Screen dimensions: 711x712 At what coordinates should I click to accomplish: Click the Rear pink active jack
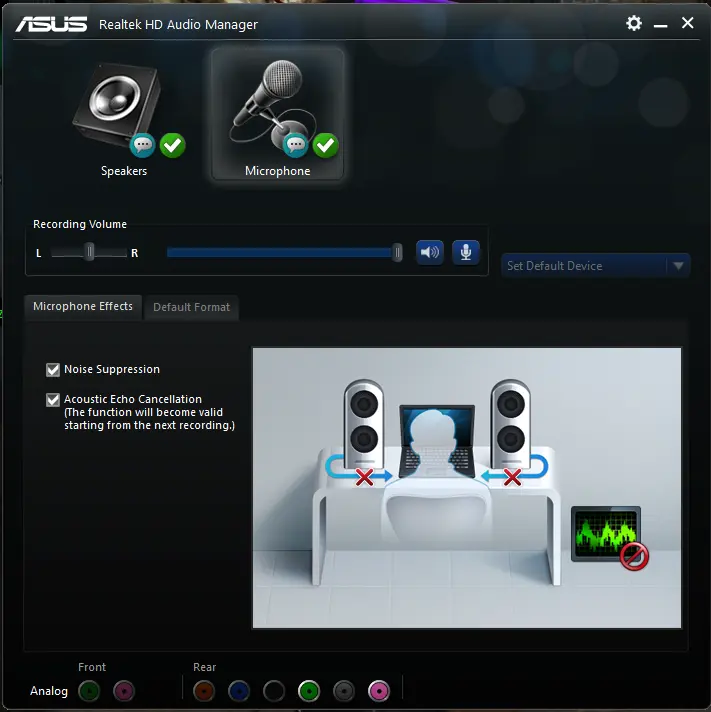coord(379,691)
